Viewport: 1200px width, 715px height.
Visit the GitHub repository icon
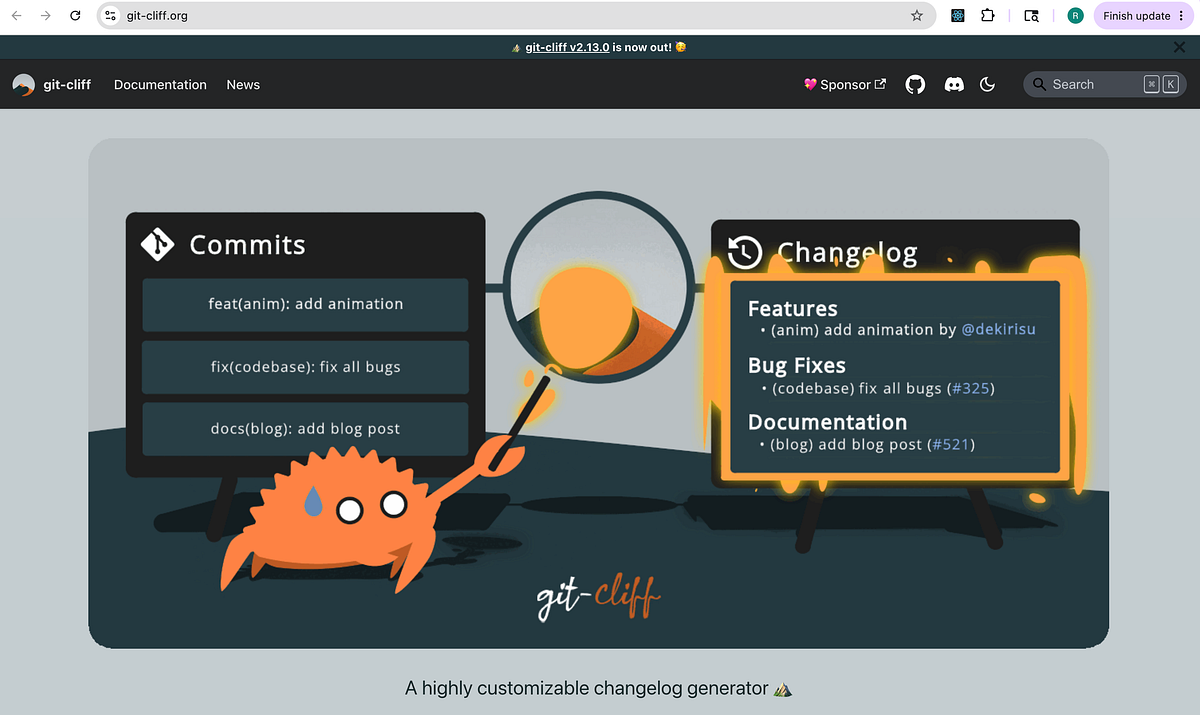pyautogui.click(x=915, y=85)
